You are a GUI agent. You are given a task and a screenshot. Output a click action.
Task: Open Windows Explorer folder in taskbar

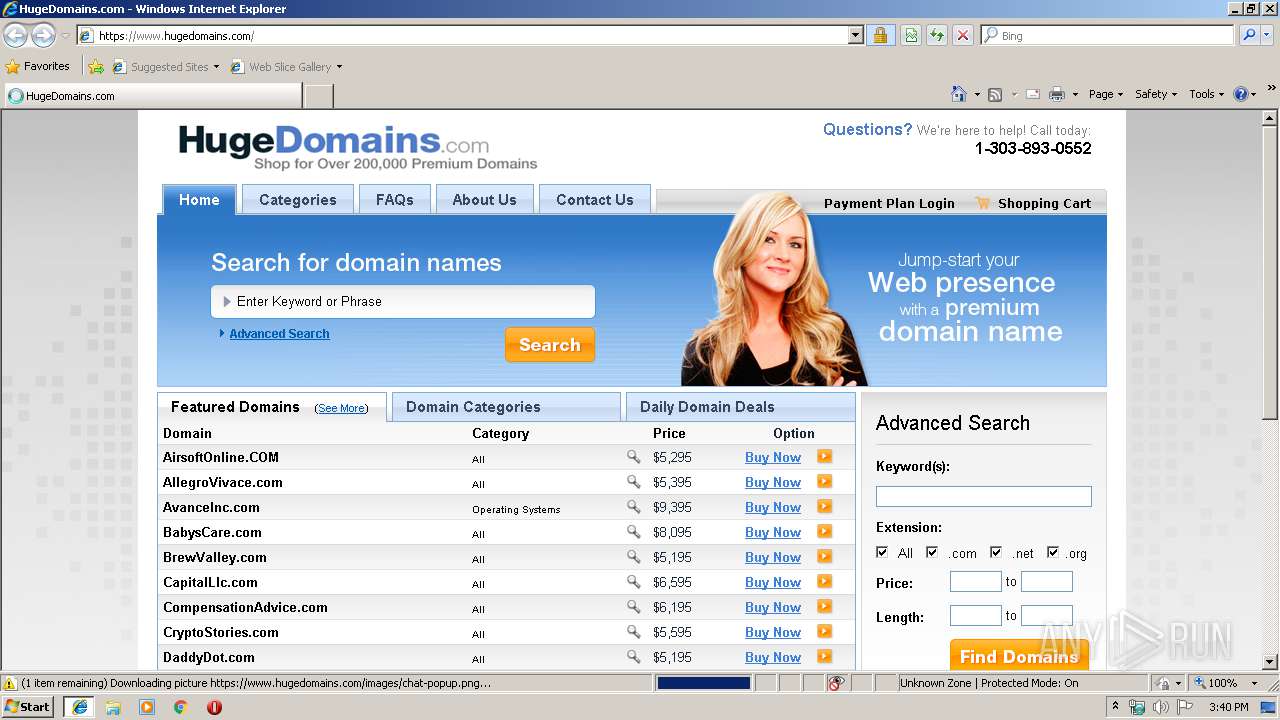pyautogui.click(x=113, y=707)
